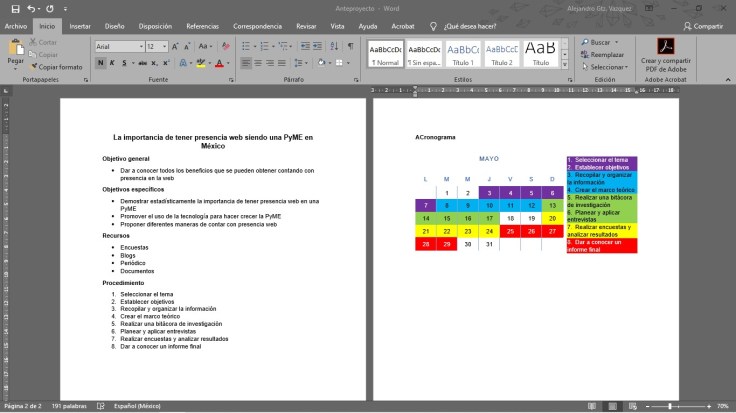The image size is (736, 413).
Task: Expand the Estilos gallery more arrow
Action: [x=565, y=65]
